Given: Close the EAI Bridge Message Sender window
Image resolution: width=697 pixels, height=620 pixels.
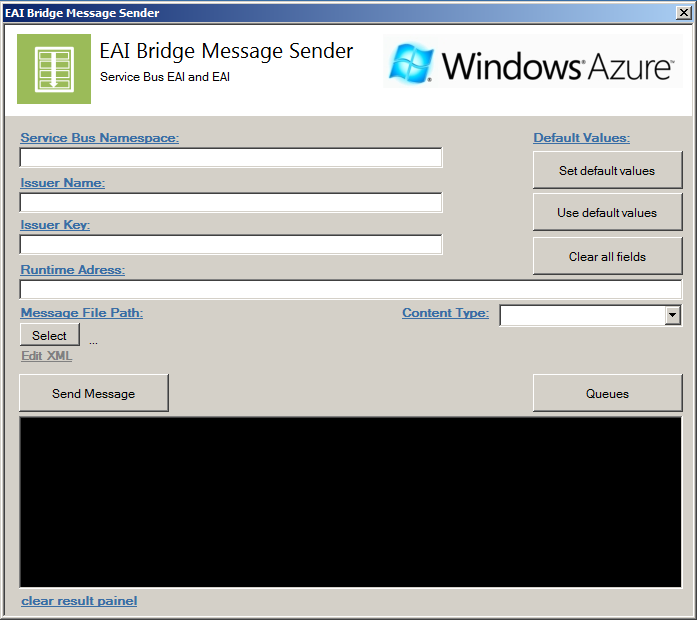Looking at the screenshot, I should coord(684,13).
